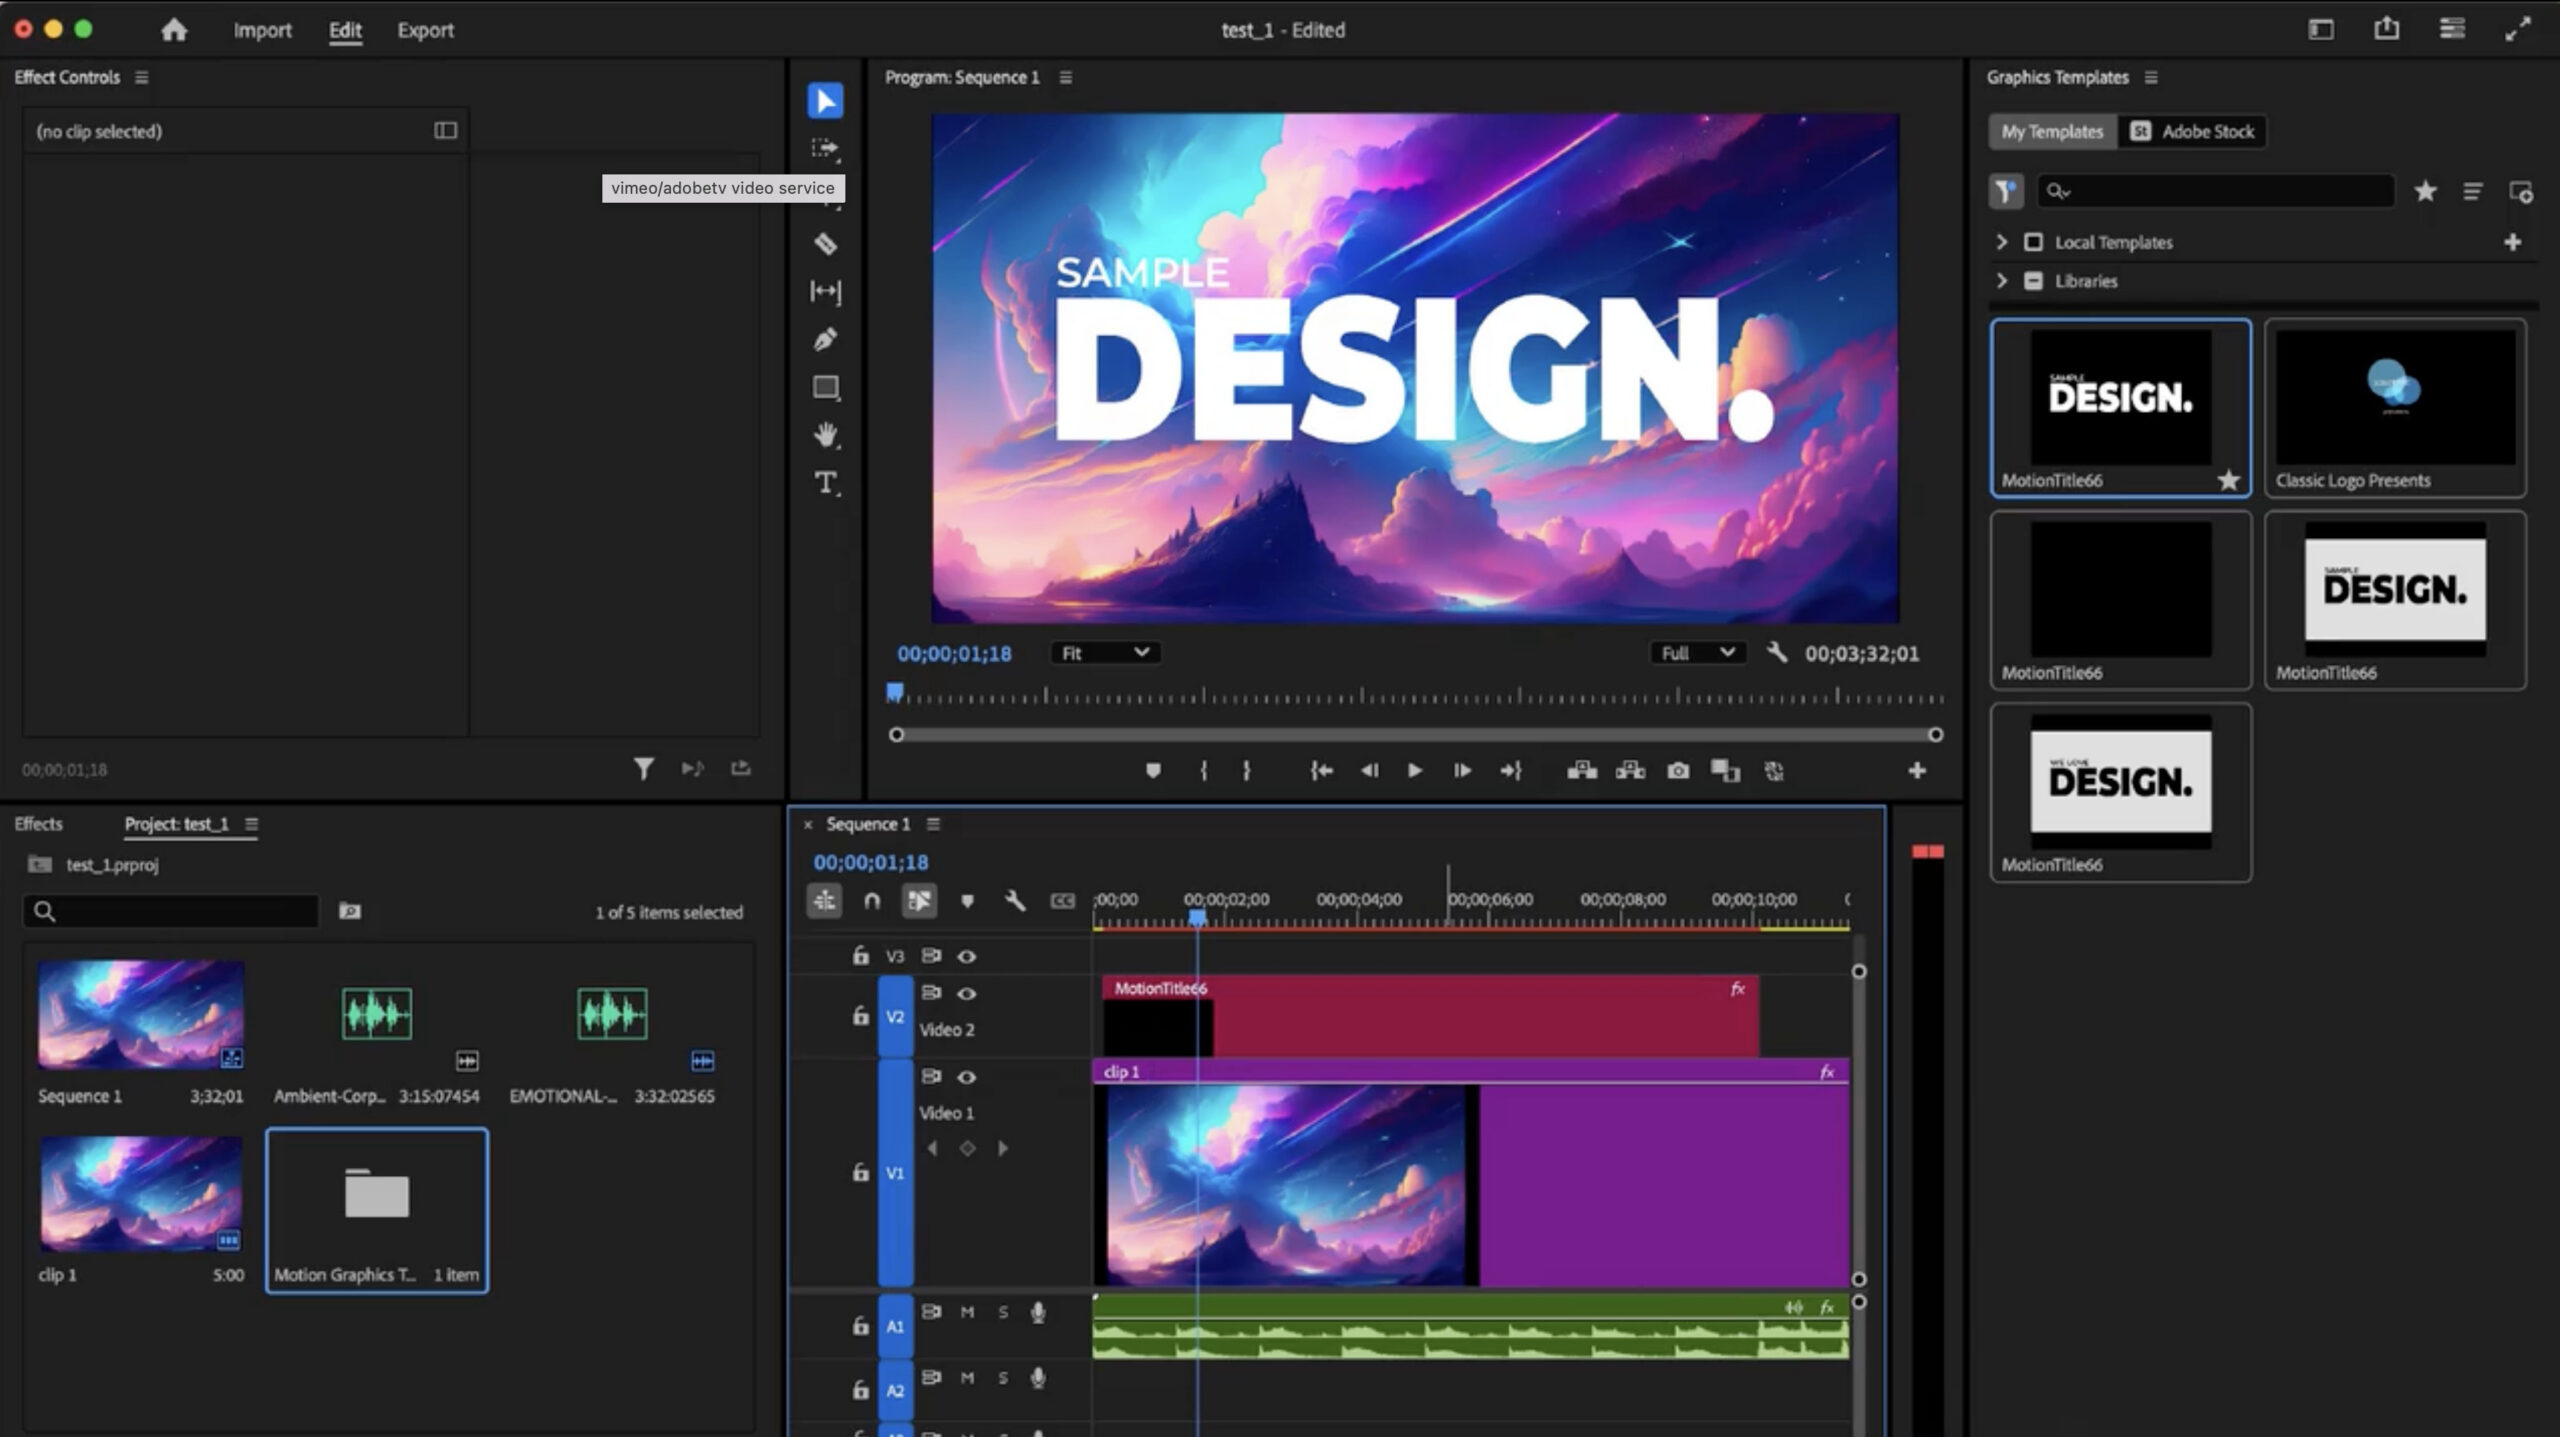Toggle insert sequences as nests
This screenshot has width=2560, height=1437.
[824, 901]
